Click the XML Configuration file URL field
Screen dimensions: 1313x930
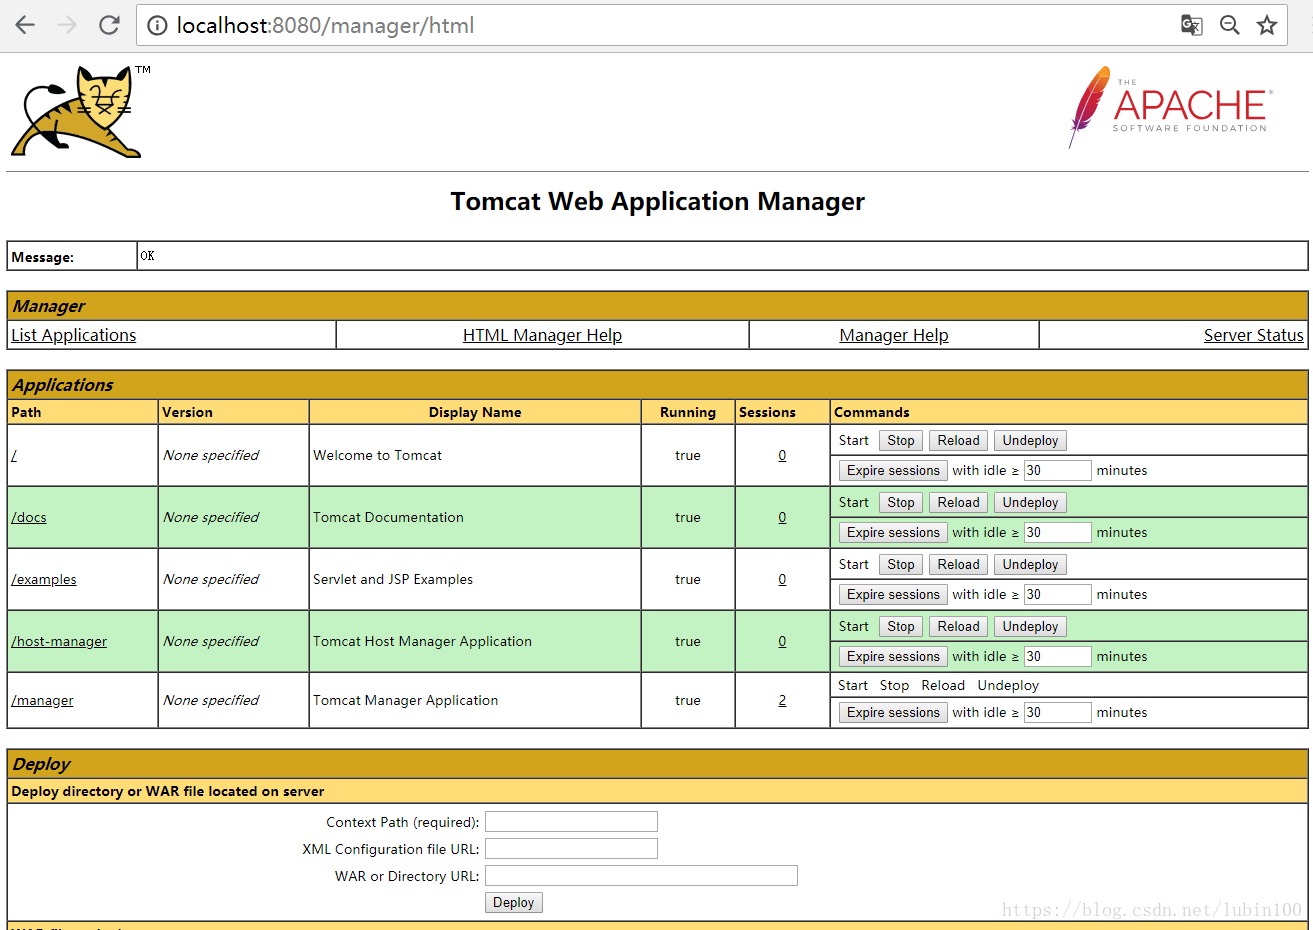pyautogui.click(x=571, y=849)
